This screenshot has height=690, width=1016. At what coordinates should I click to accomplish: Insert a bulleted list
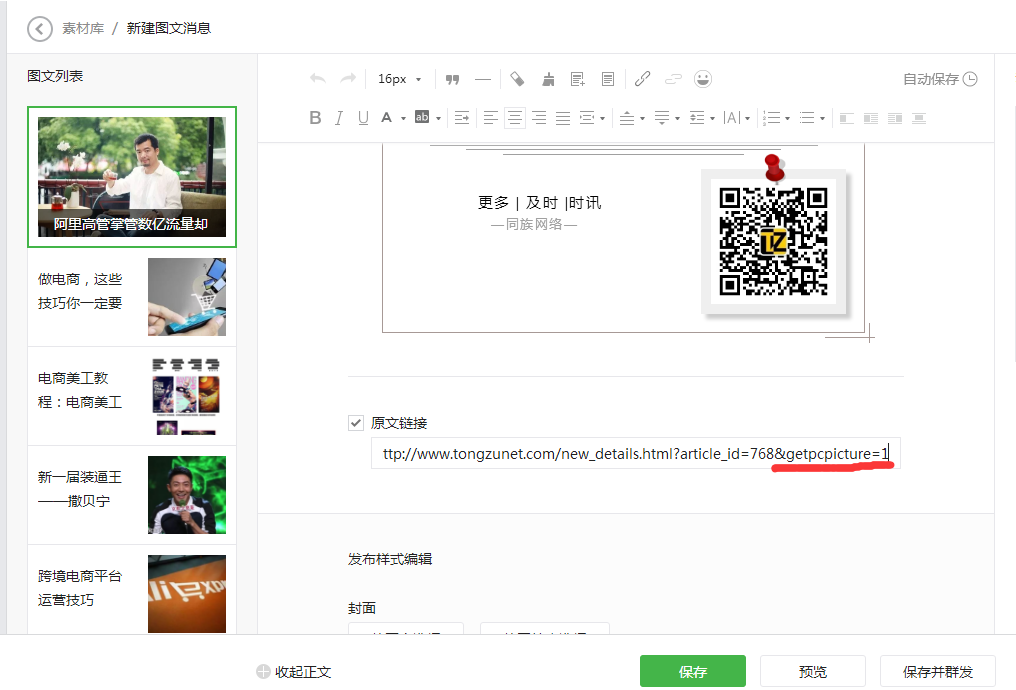807,118
